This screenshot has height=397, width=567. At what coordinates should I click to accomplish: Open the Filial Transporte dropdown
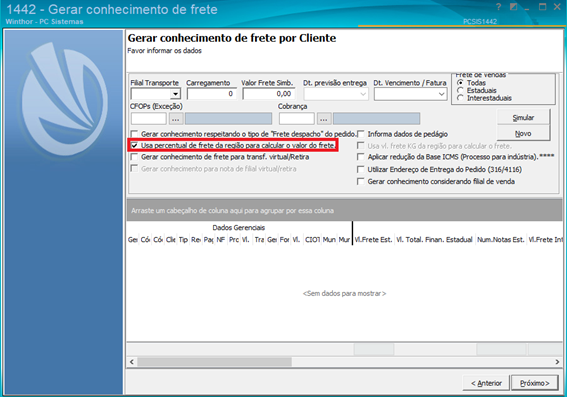175,94
